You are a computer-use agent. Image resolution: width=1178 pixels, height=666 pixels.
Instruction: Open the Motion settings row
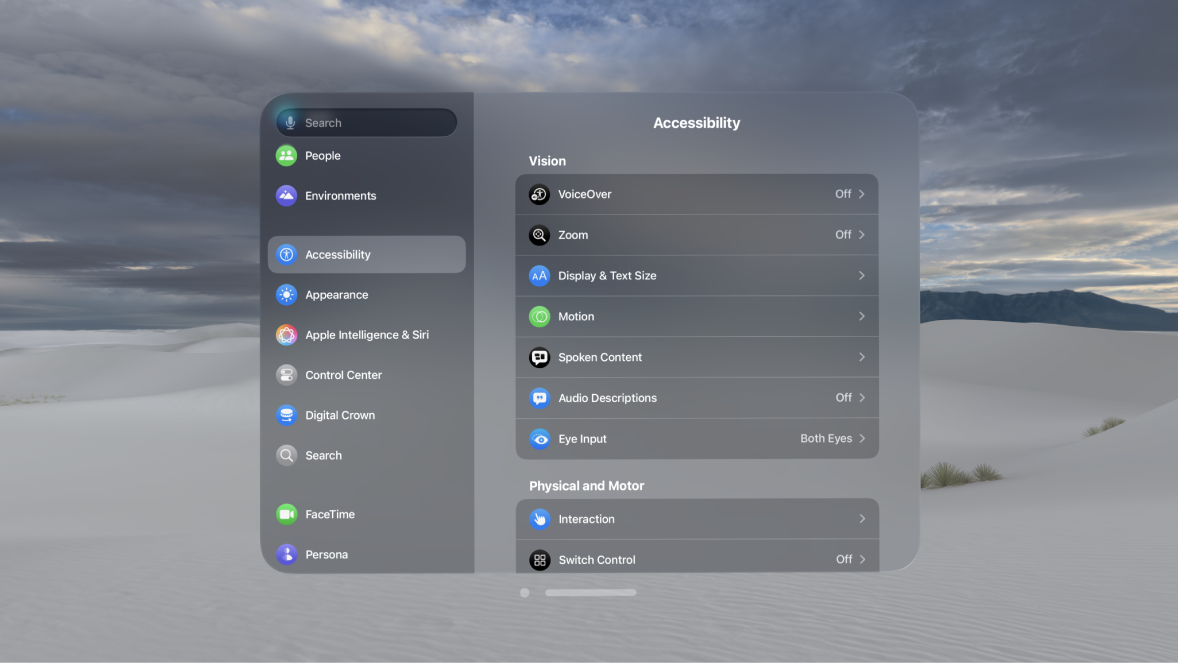(697, 316)
